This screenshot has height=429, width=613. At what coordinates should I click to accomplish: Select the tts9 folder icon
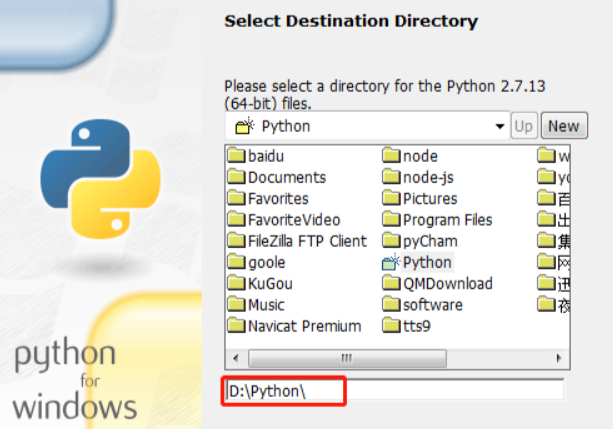coord(391,325)
